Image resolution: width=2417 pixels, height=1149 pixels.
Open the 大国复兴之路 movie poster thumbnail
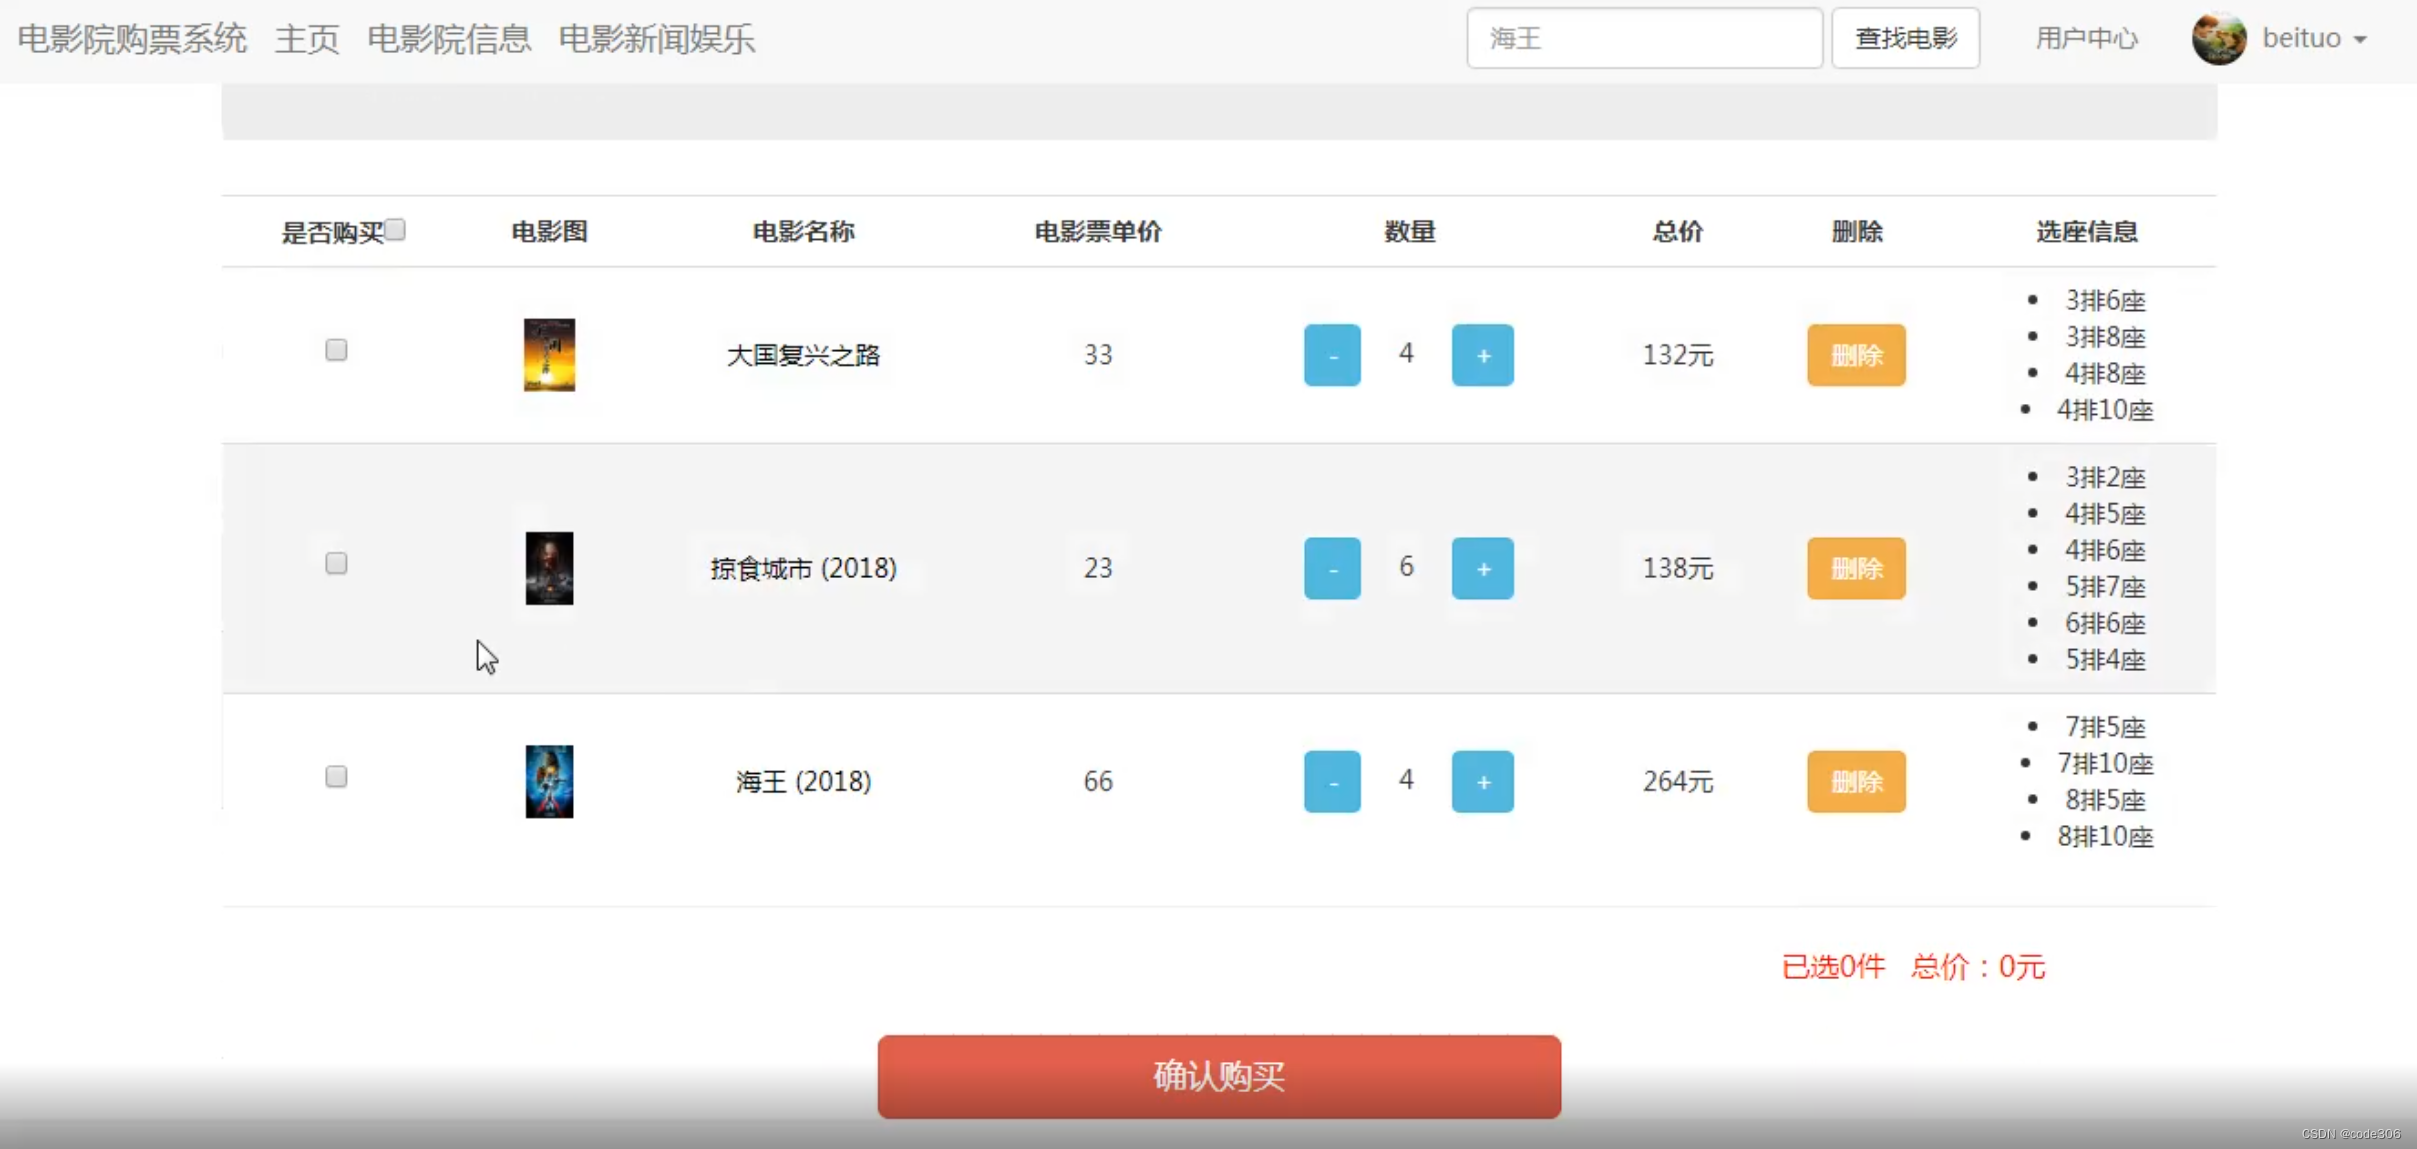[x=549, y=355]
